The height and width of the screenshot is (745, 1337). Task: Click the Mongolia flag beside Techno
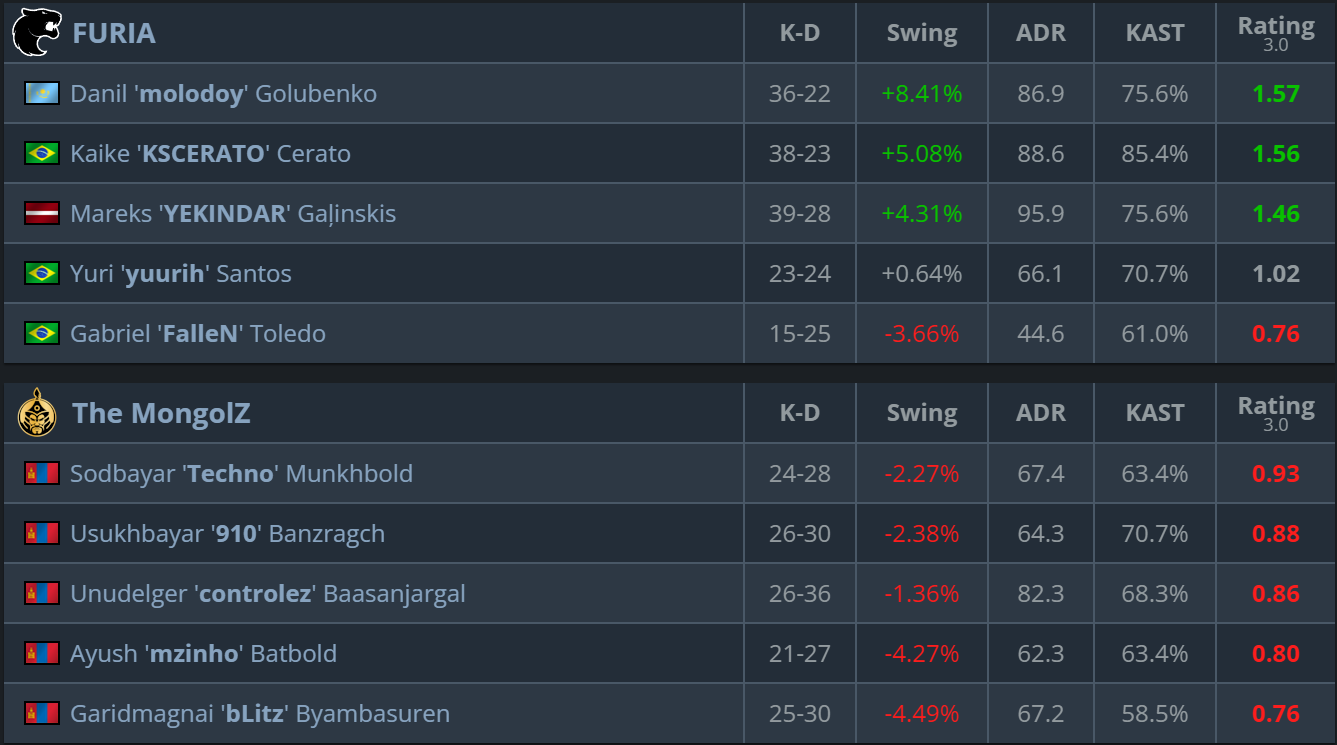pyautogui.click(x=42, y=474)
